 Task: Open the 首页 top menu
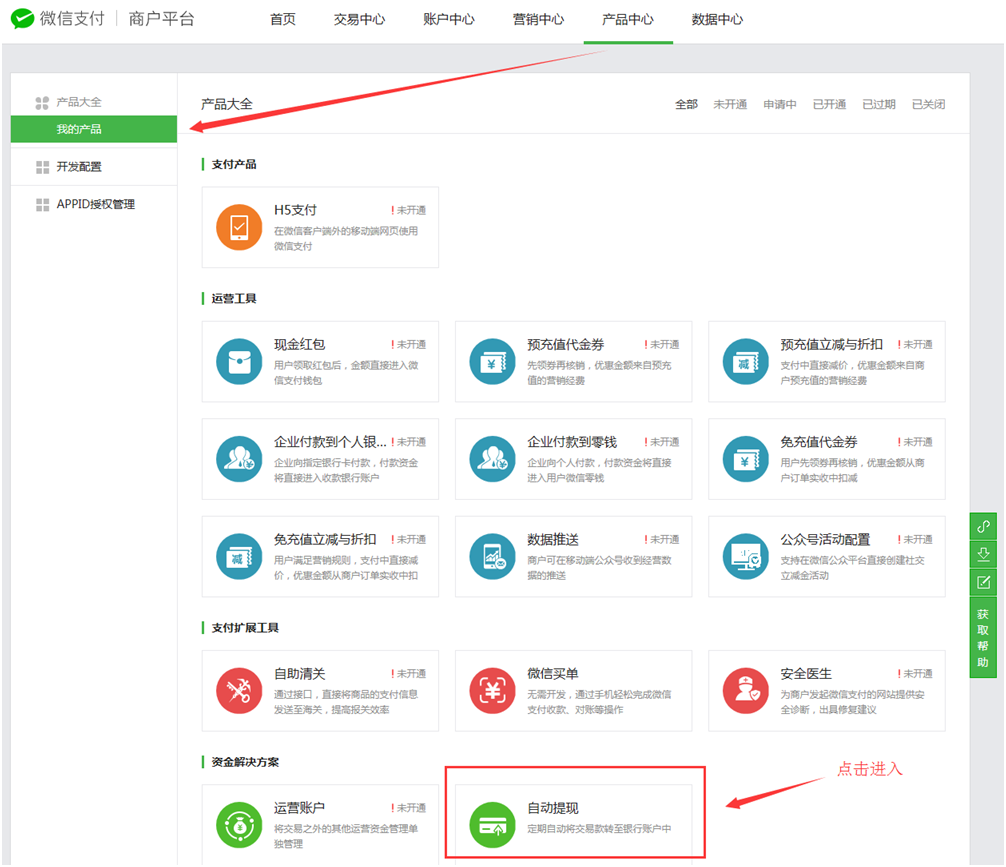point(282,19)
